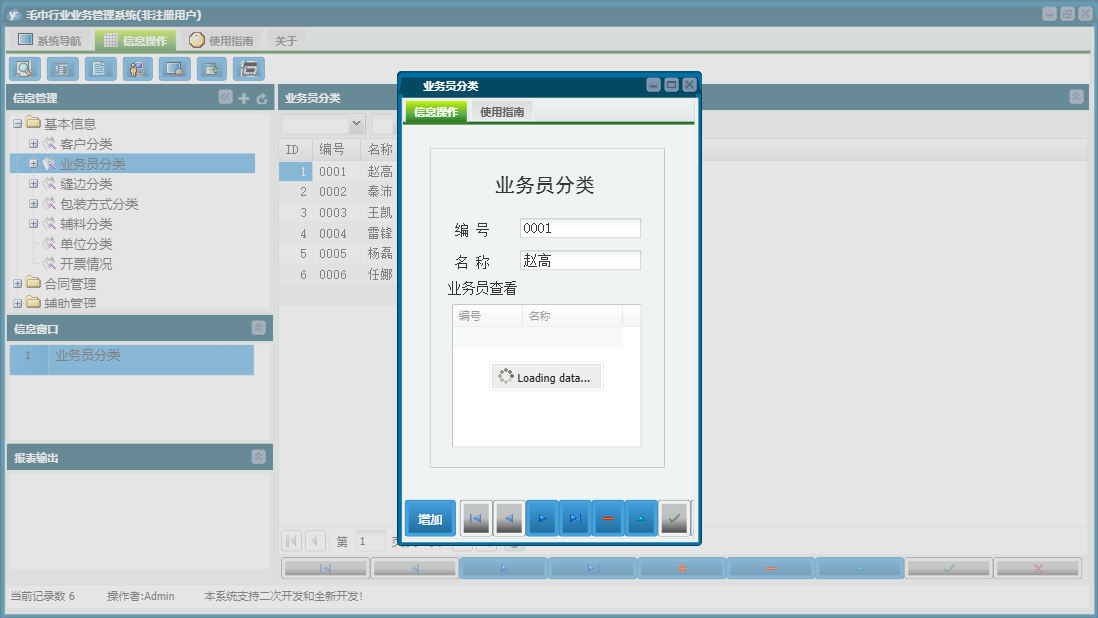Click the 编号 column header in dialog subgrid

tap(487, 316)
